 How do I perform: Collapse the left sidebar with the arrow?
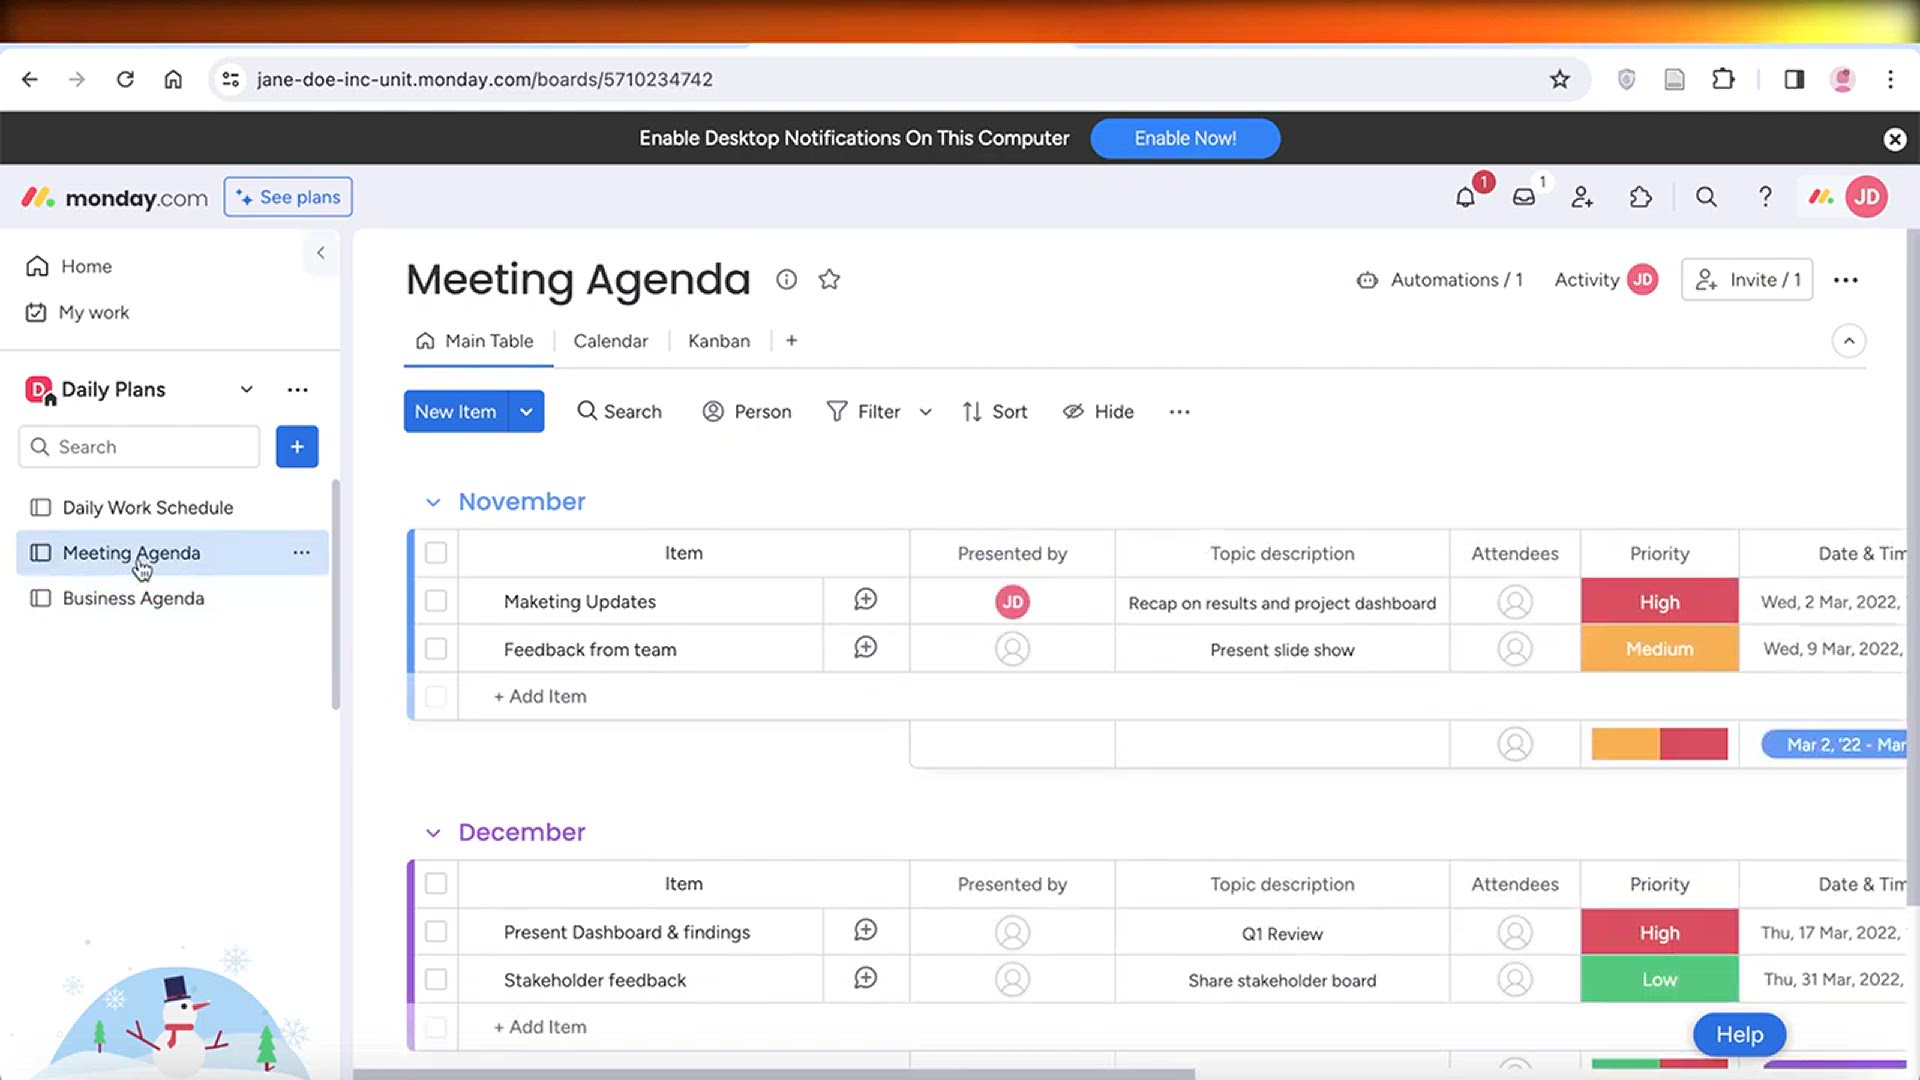[321, 253]
